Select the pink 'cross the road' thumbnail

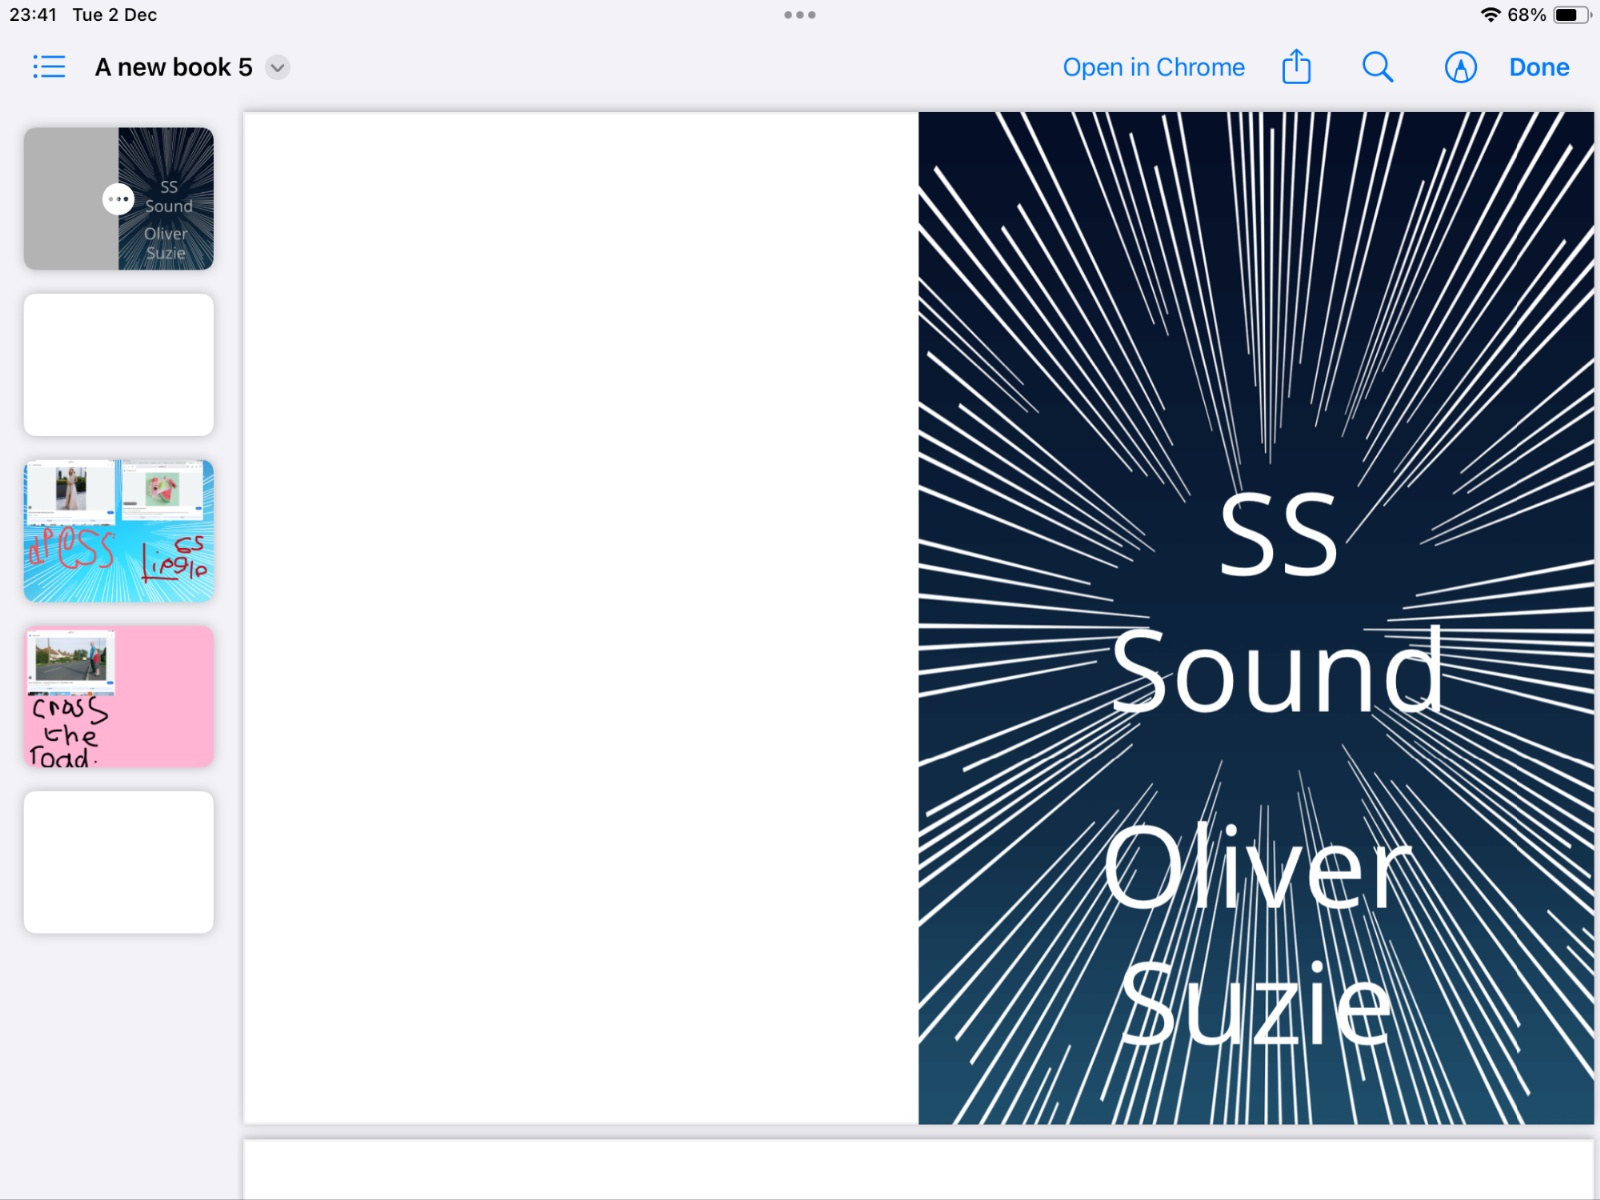tap(119, 697)
